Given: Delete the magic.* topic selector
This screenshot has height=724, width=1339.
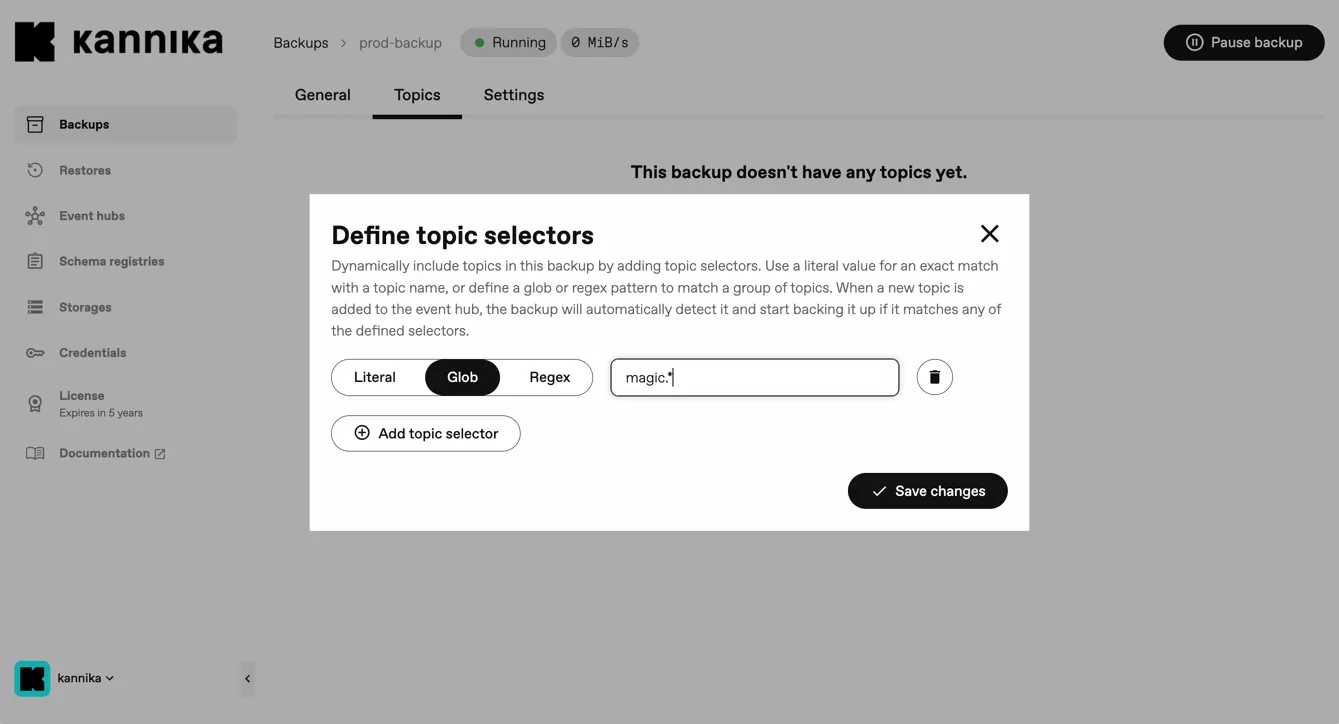Looking at the screenshot, I should [934, 377].
